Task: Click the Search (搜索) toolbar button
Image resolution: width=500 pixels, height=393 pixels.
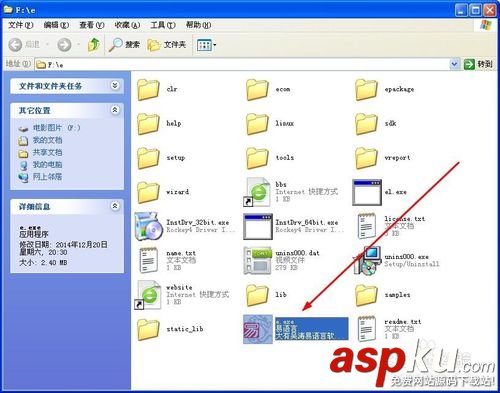Action: pyautogui.click(x=124, y=44)
